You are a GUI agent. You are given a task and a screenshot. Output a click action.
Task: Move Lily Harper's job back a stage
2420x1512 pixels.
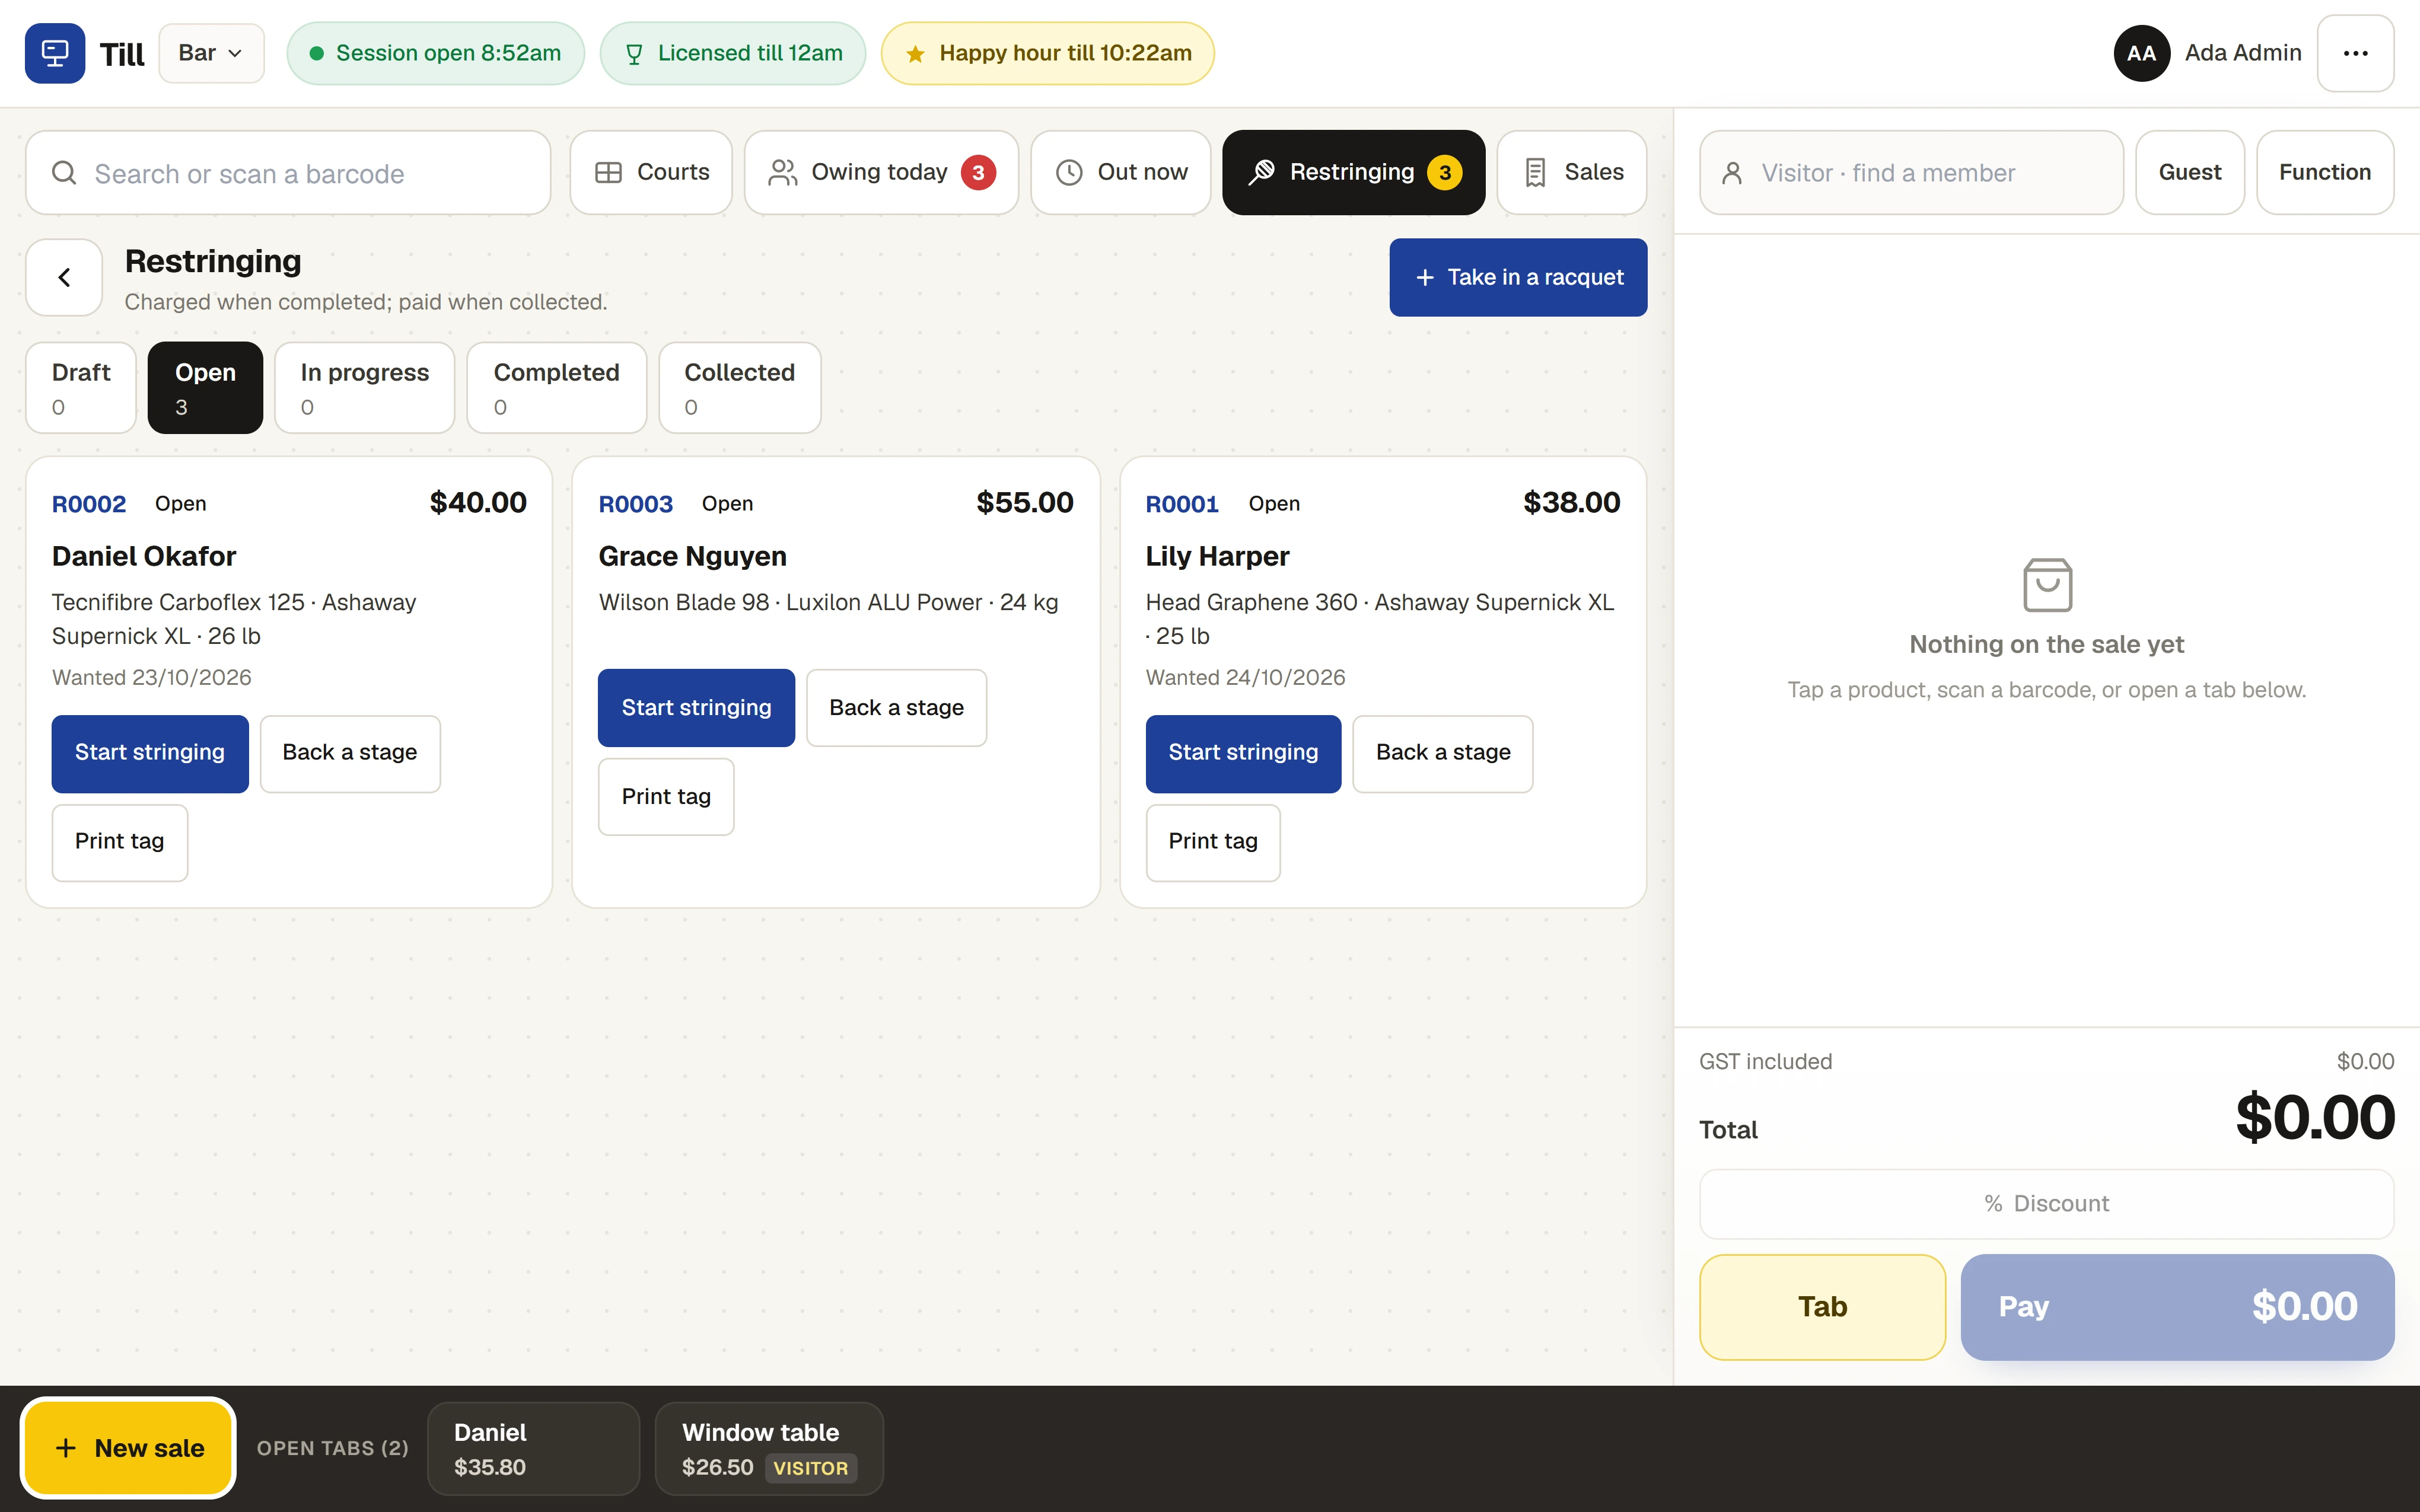(x=1443, y=753)
